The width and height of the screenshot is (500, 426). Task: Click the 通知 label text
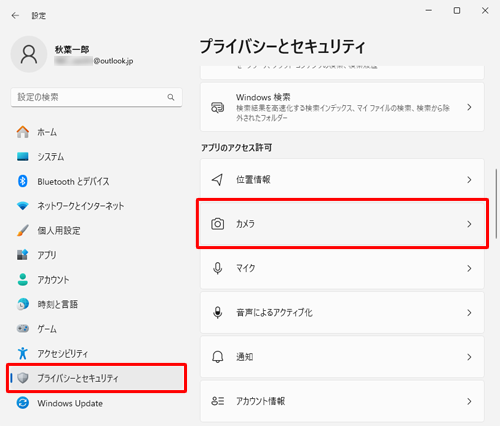click(x=245, y=357)
